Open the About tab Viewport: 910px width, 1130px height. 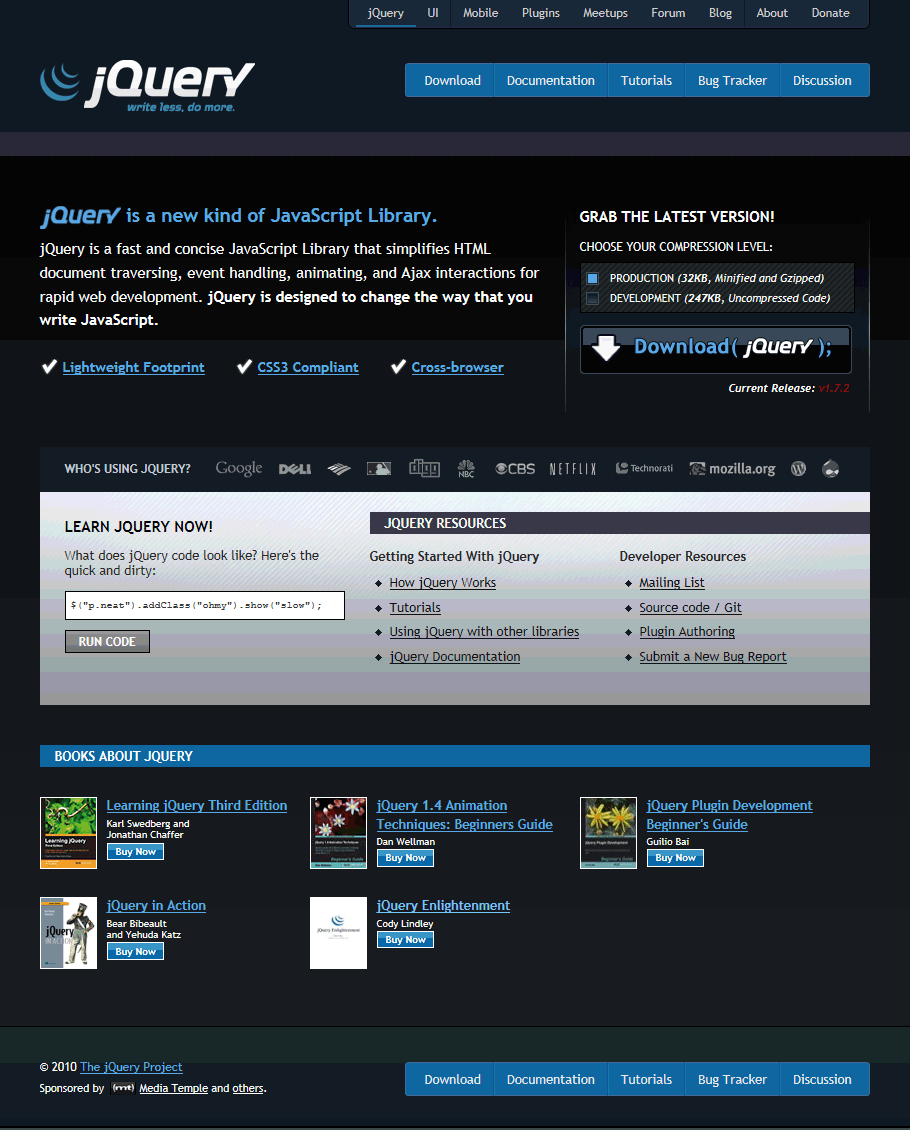(x=772, y=13)
